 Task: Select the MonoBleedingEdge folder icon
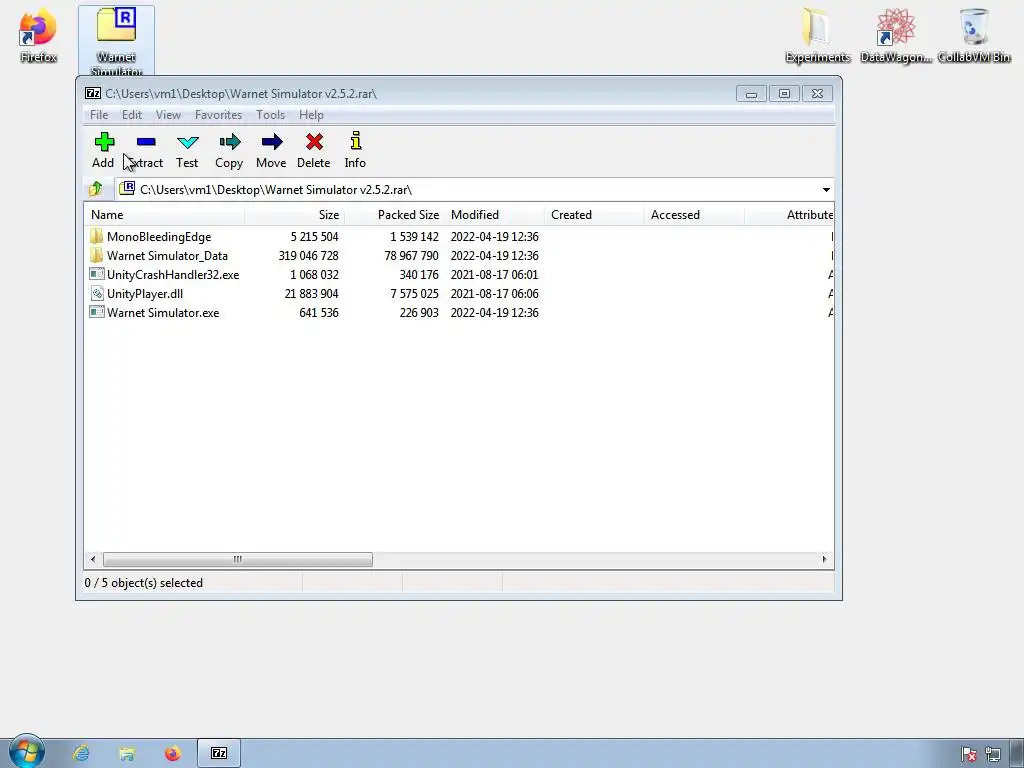pyautogui.click(x=97, y=236)
